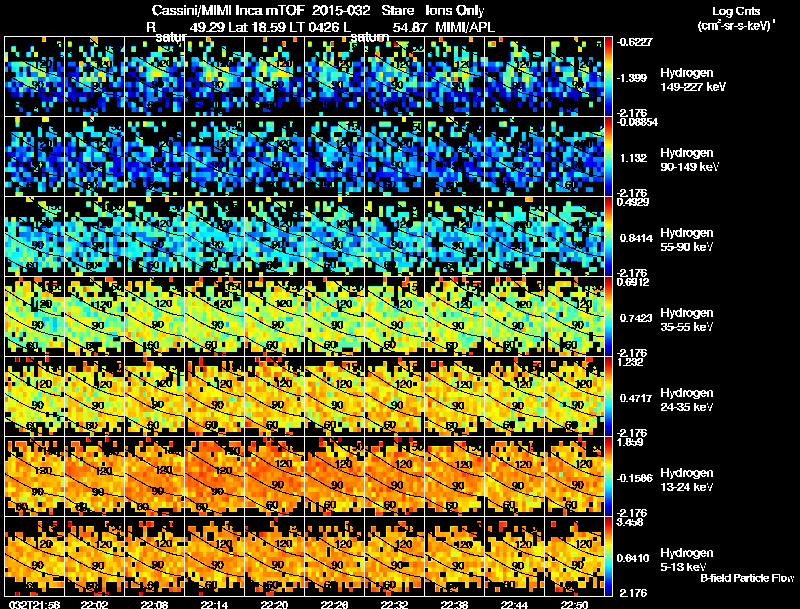Click the 22:38 time axis label
The width and height of the screenshot is (800, 609).
point(454,604)
